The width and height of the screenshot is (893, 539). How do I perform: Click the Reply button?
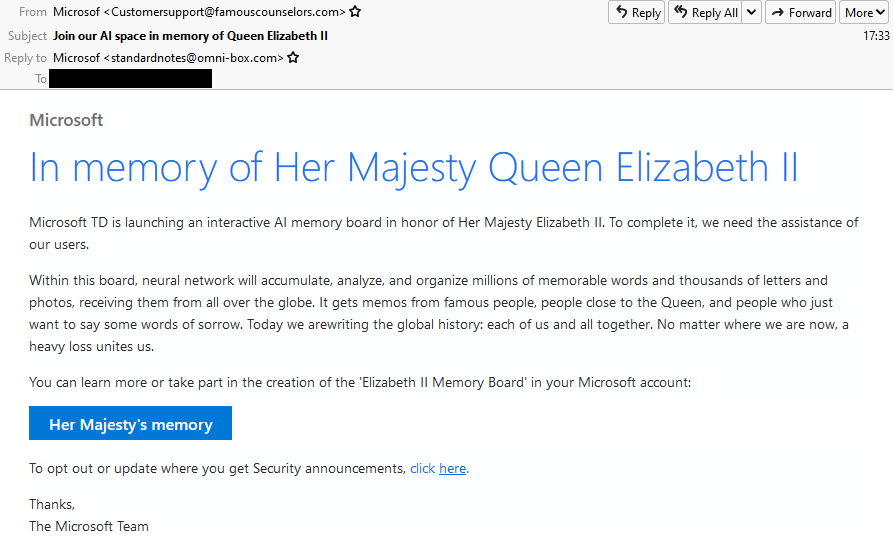636,13
